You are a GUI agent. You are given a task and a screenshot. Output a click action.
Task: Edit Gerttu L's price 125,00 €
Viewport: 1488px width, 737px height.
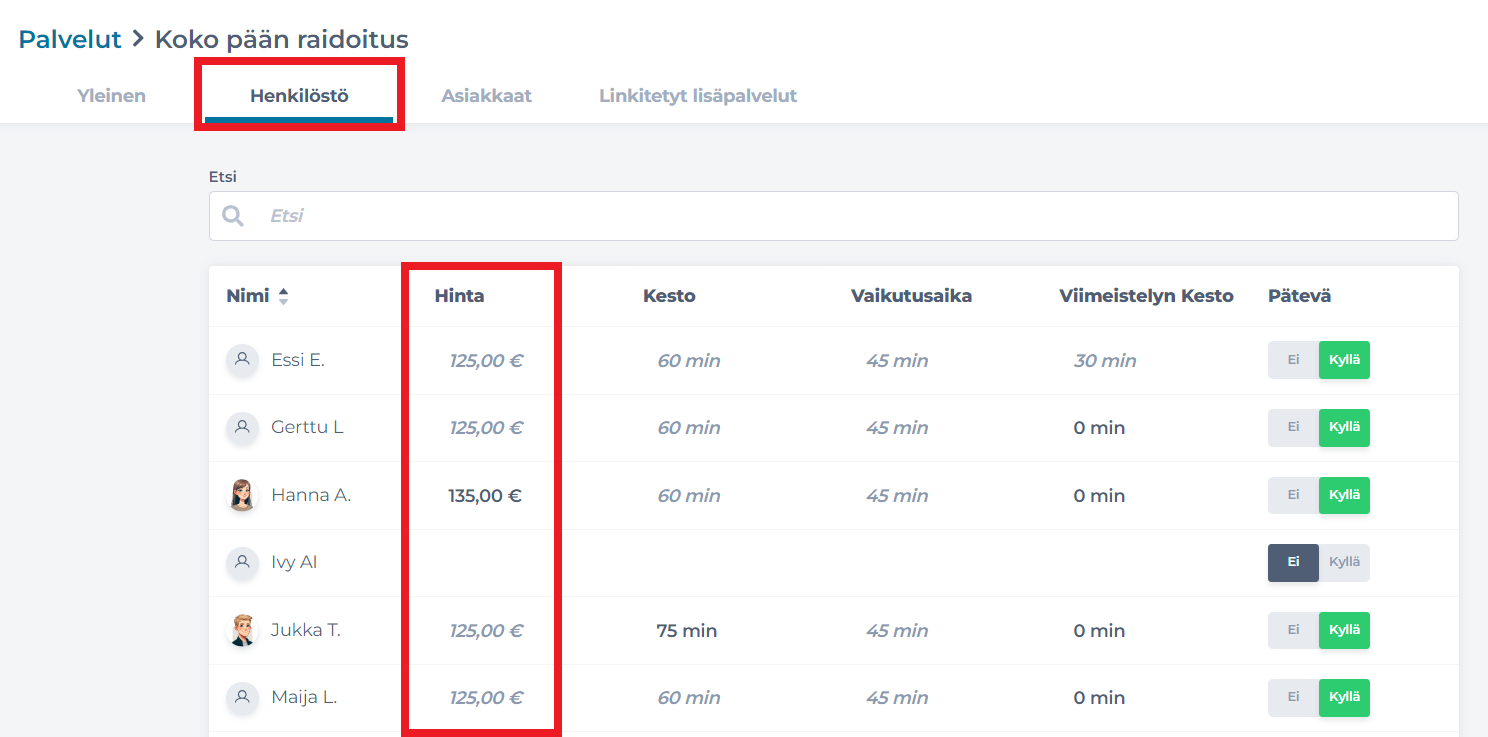pos(486,428)
